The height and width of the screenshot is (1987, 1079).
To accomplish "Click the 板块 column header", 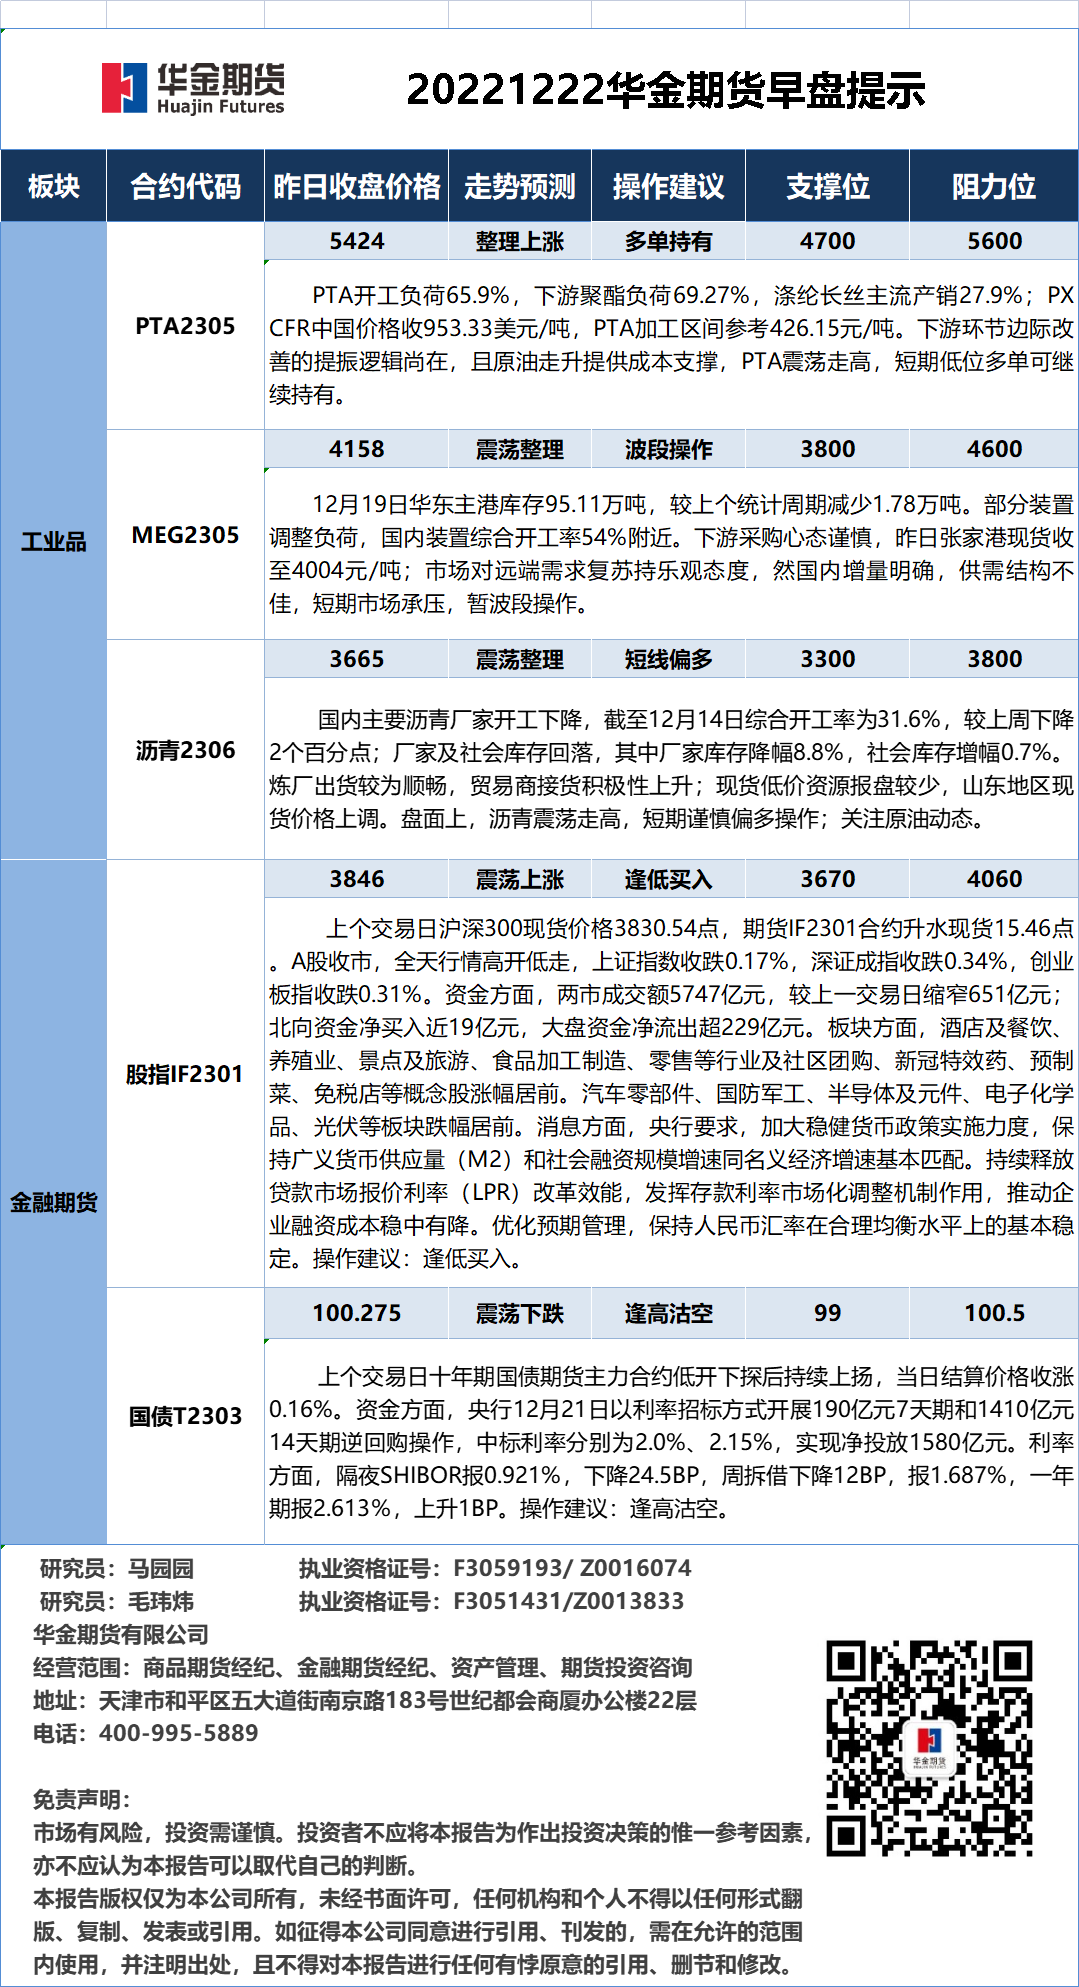I will point(53,186).
